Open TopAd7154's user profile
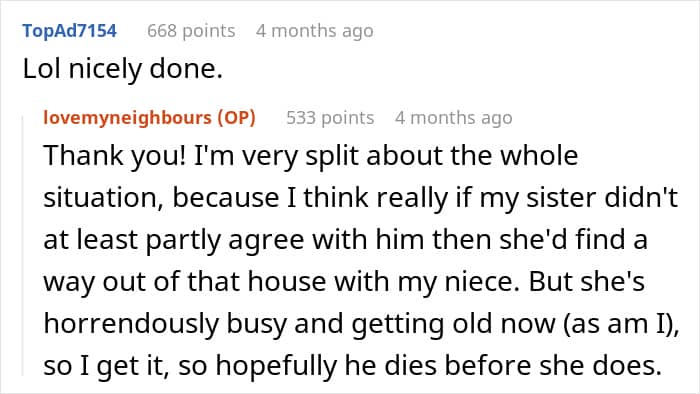Viewport: 700px width, 394px height. click(70, 31)
